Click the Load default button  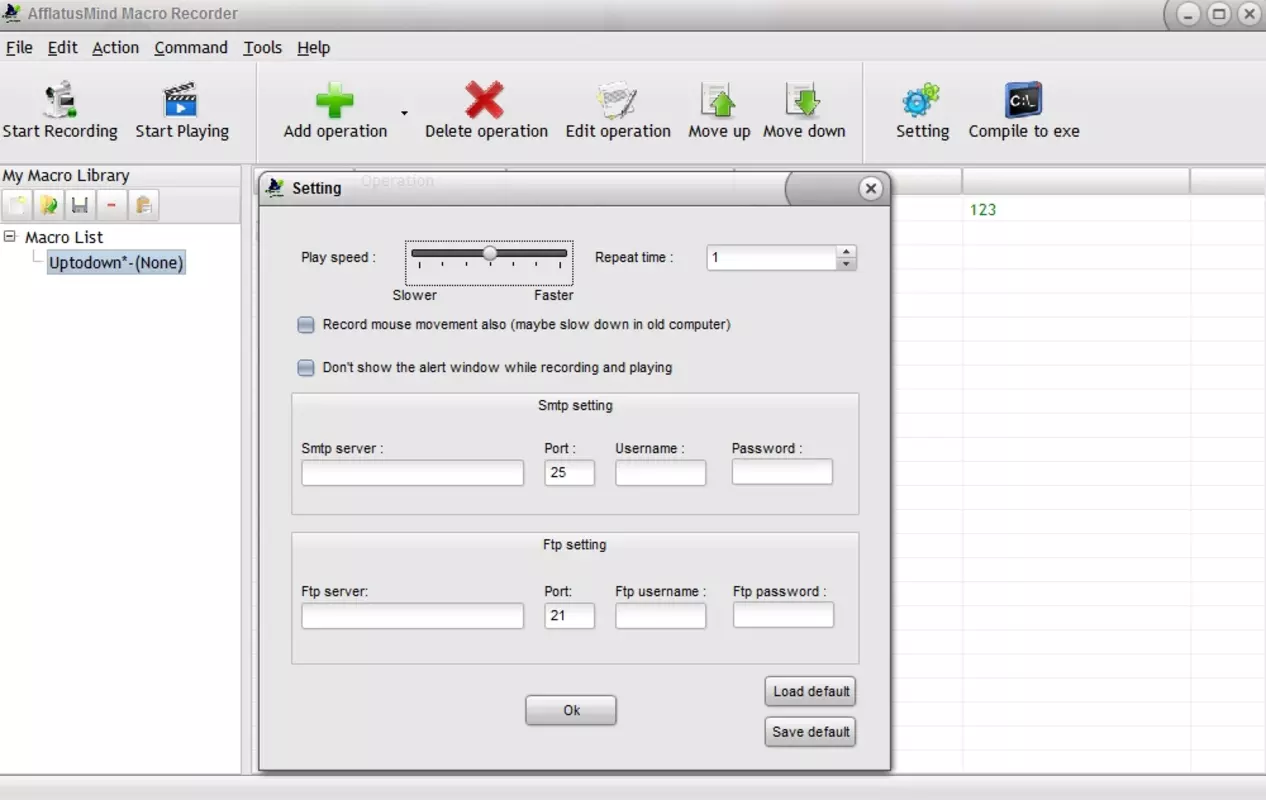pos(811,691)
